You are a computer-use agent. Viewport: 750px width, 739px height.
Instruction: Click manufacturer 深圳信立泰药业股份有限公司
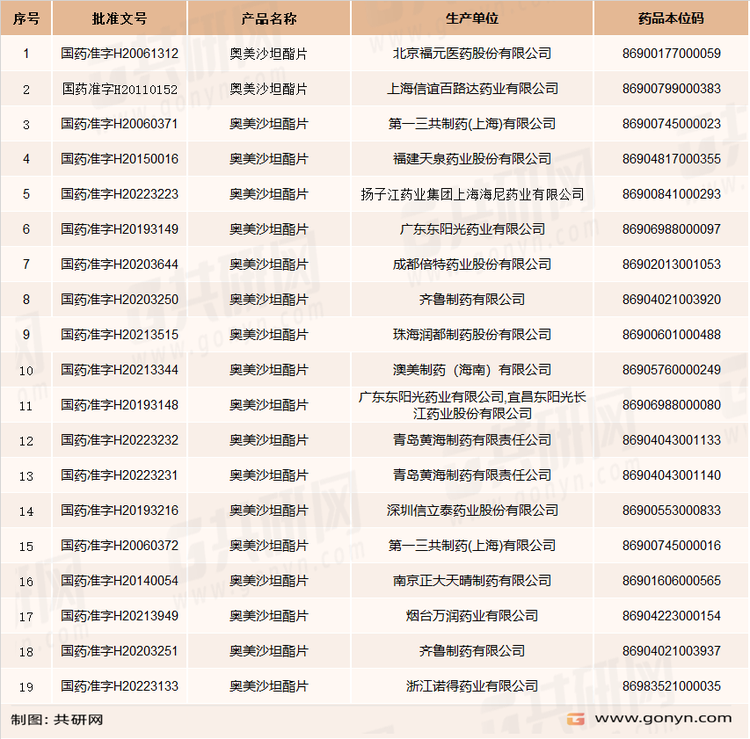point(472,510)
